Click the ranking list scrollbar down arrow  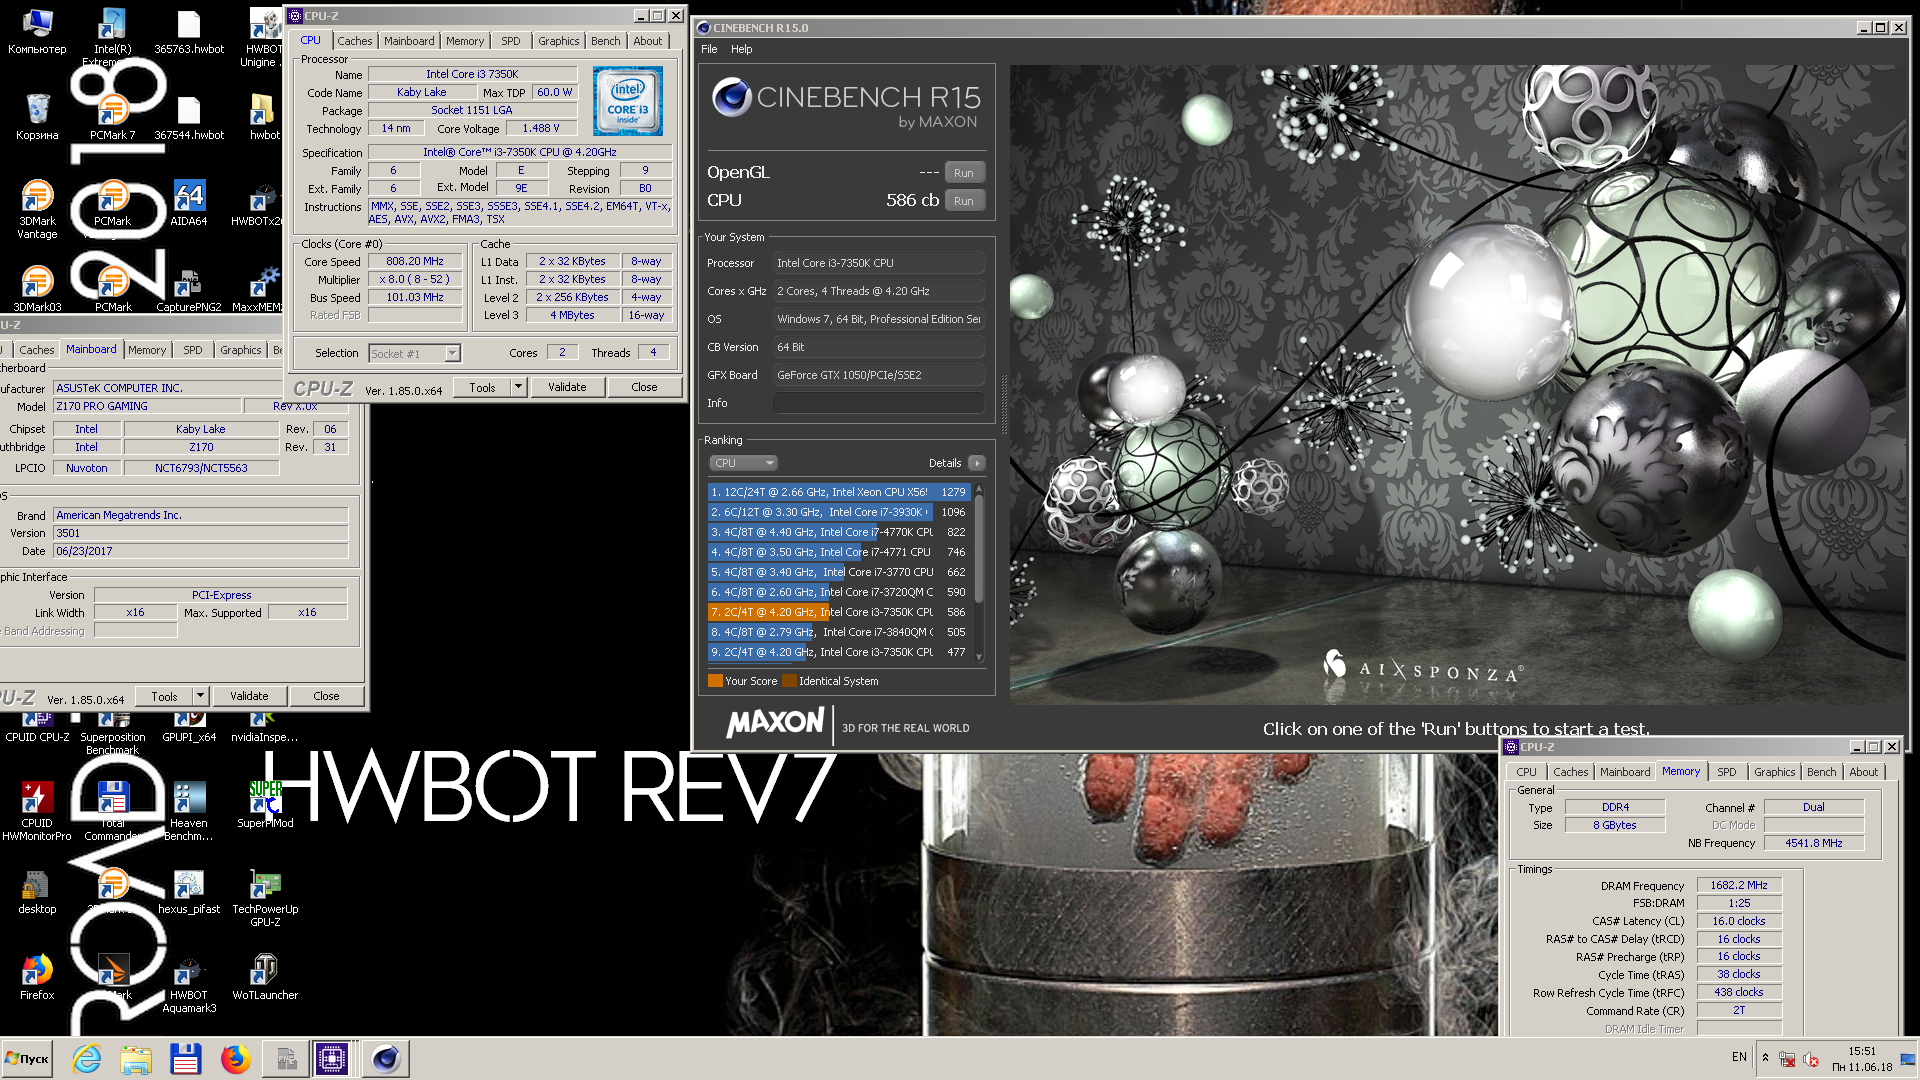[979, 657]
